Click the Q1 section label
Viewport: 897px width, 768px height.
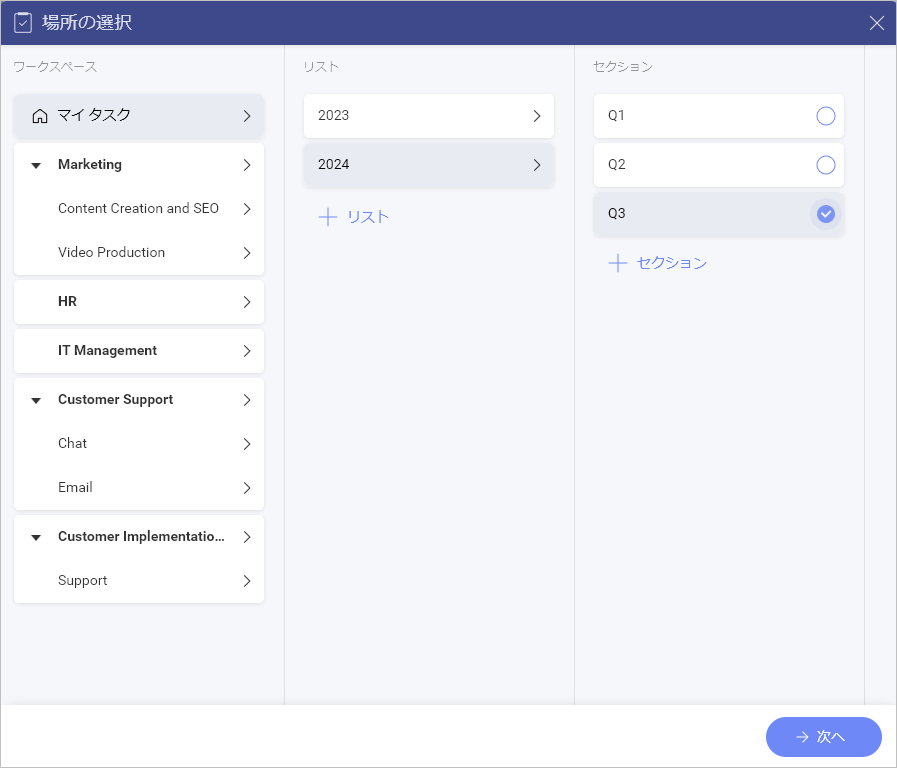pos(616,116)
